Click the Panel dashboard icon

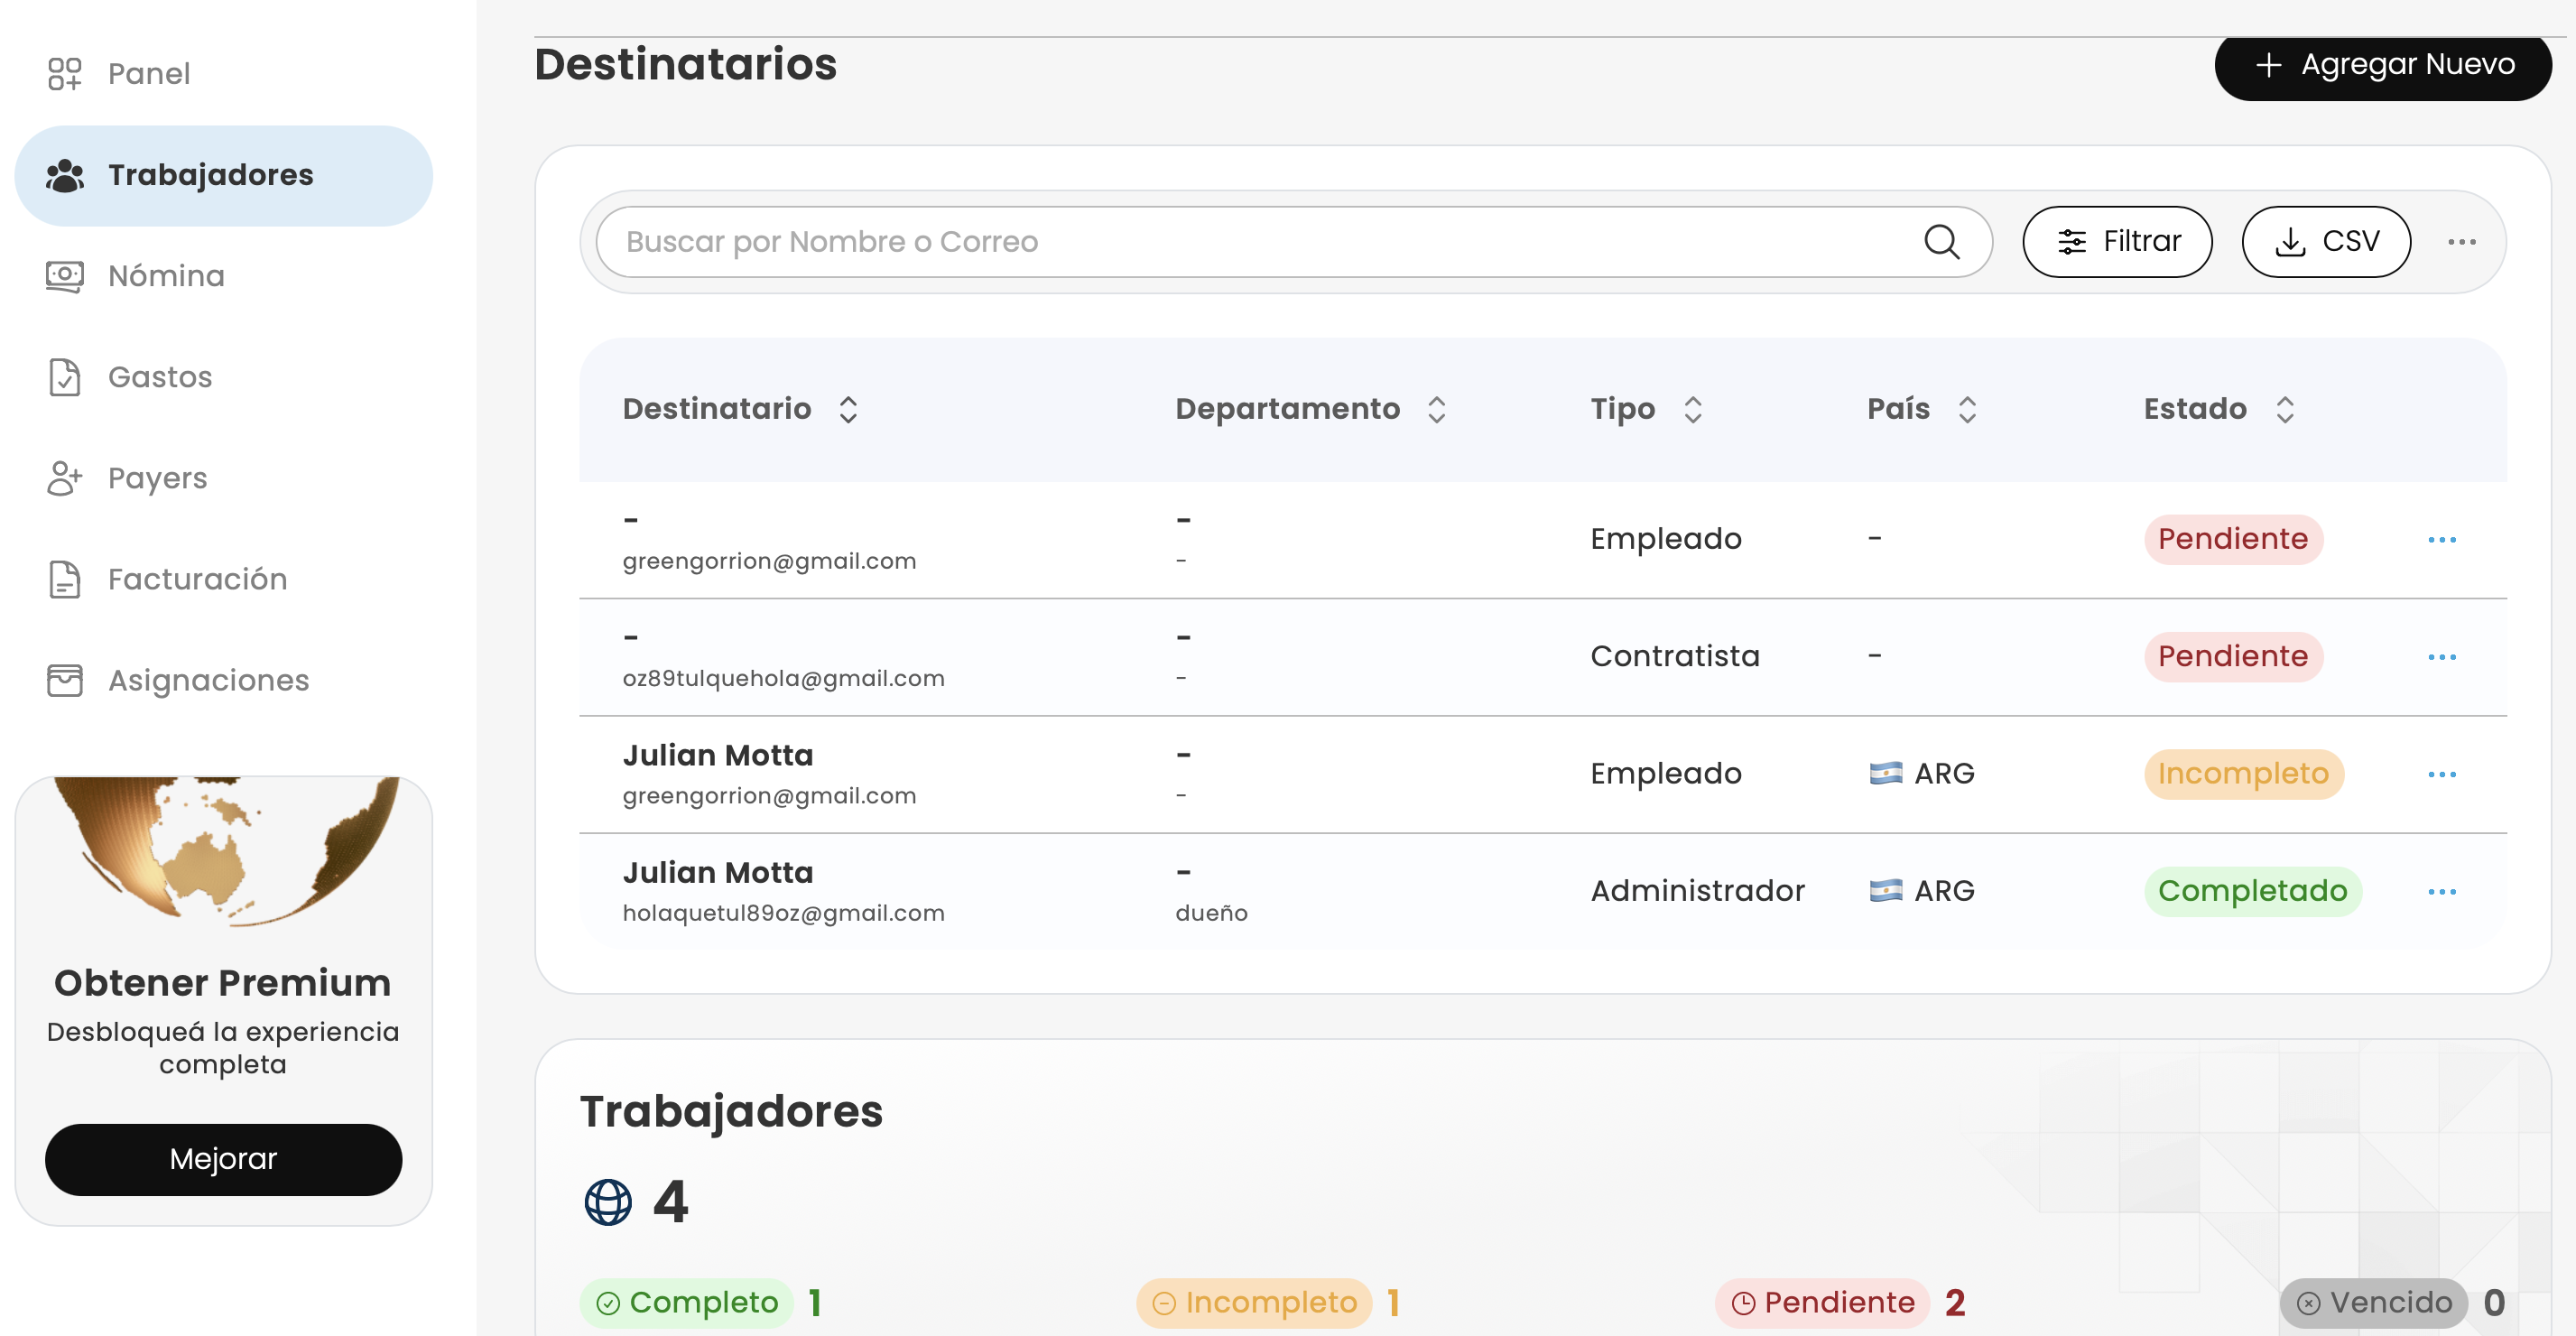65,73
